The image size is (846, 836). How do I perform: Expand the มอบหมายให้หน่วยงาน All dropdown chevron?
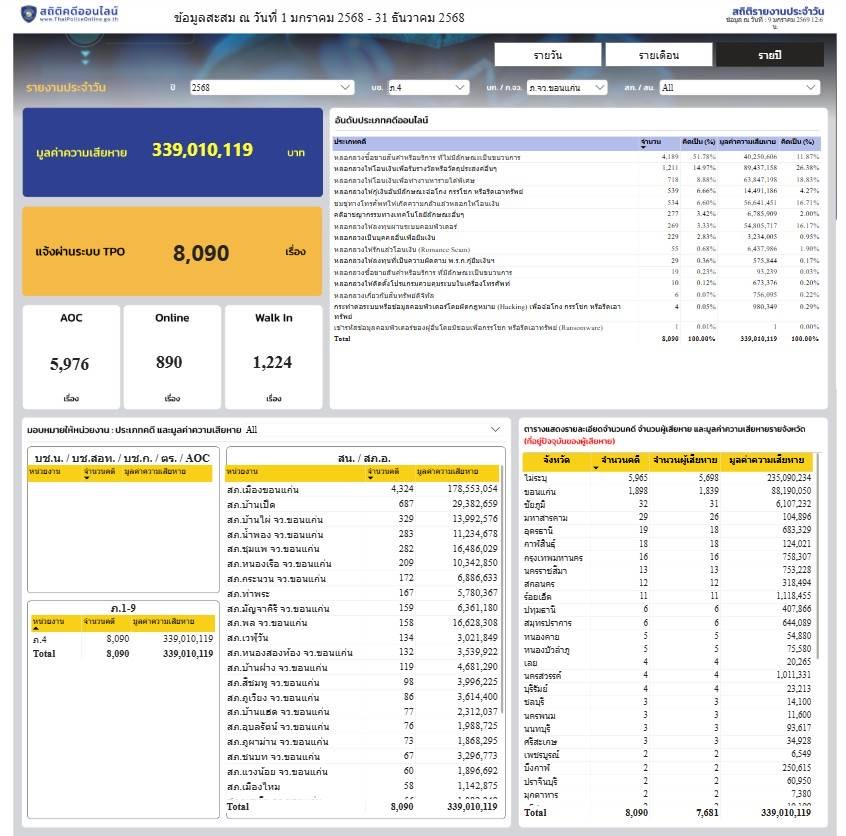494,430
